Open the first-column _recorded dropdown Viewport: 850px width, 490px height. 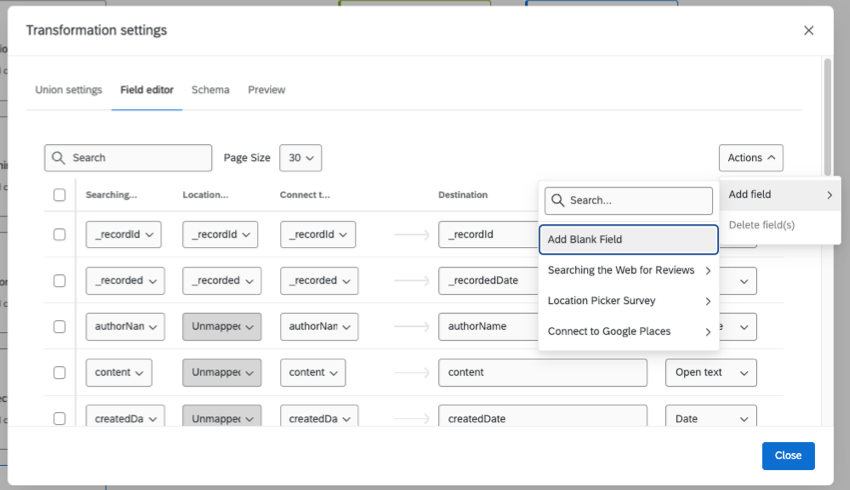click(x=125, y=280)
